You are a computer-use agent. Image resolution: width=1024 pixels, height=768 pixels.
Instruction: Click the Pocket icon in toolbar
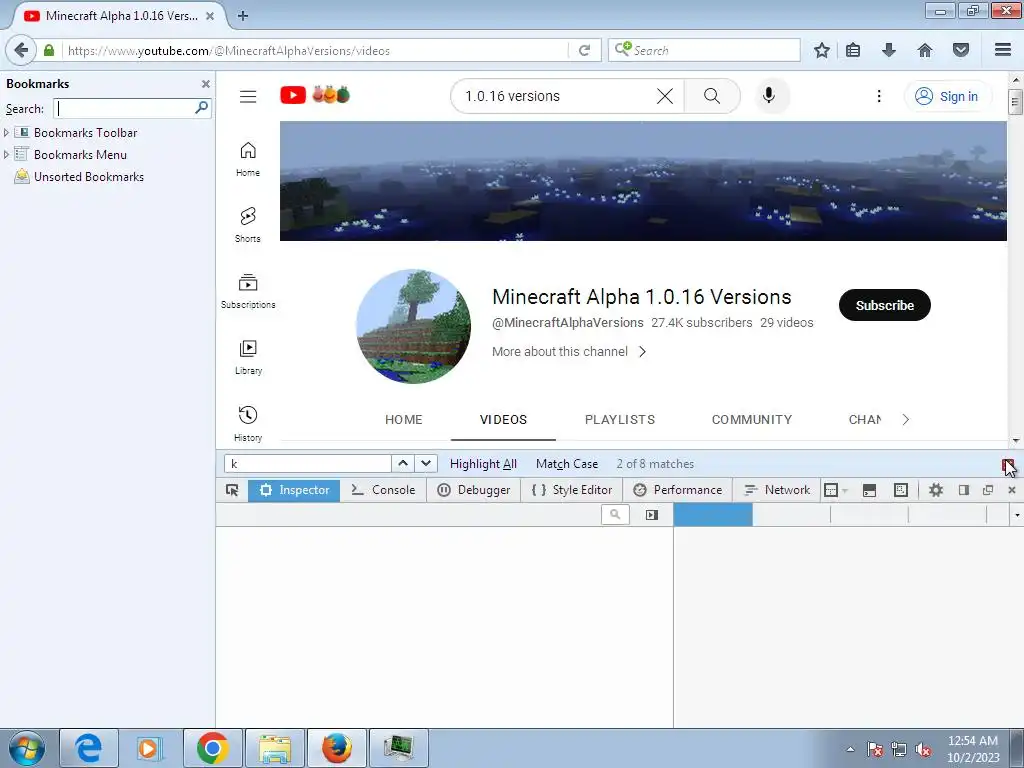tap(961, 50)
